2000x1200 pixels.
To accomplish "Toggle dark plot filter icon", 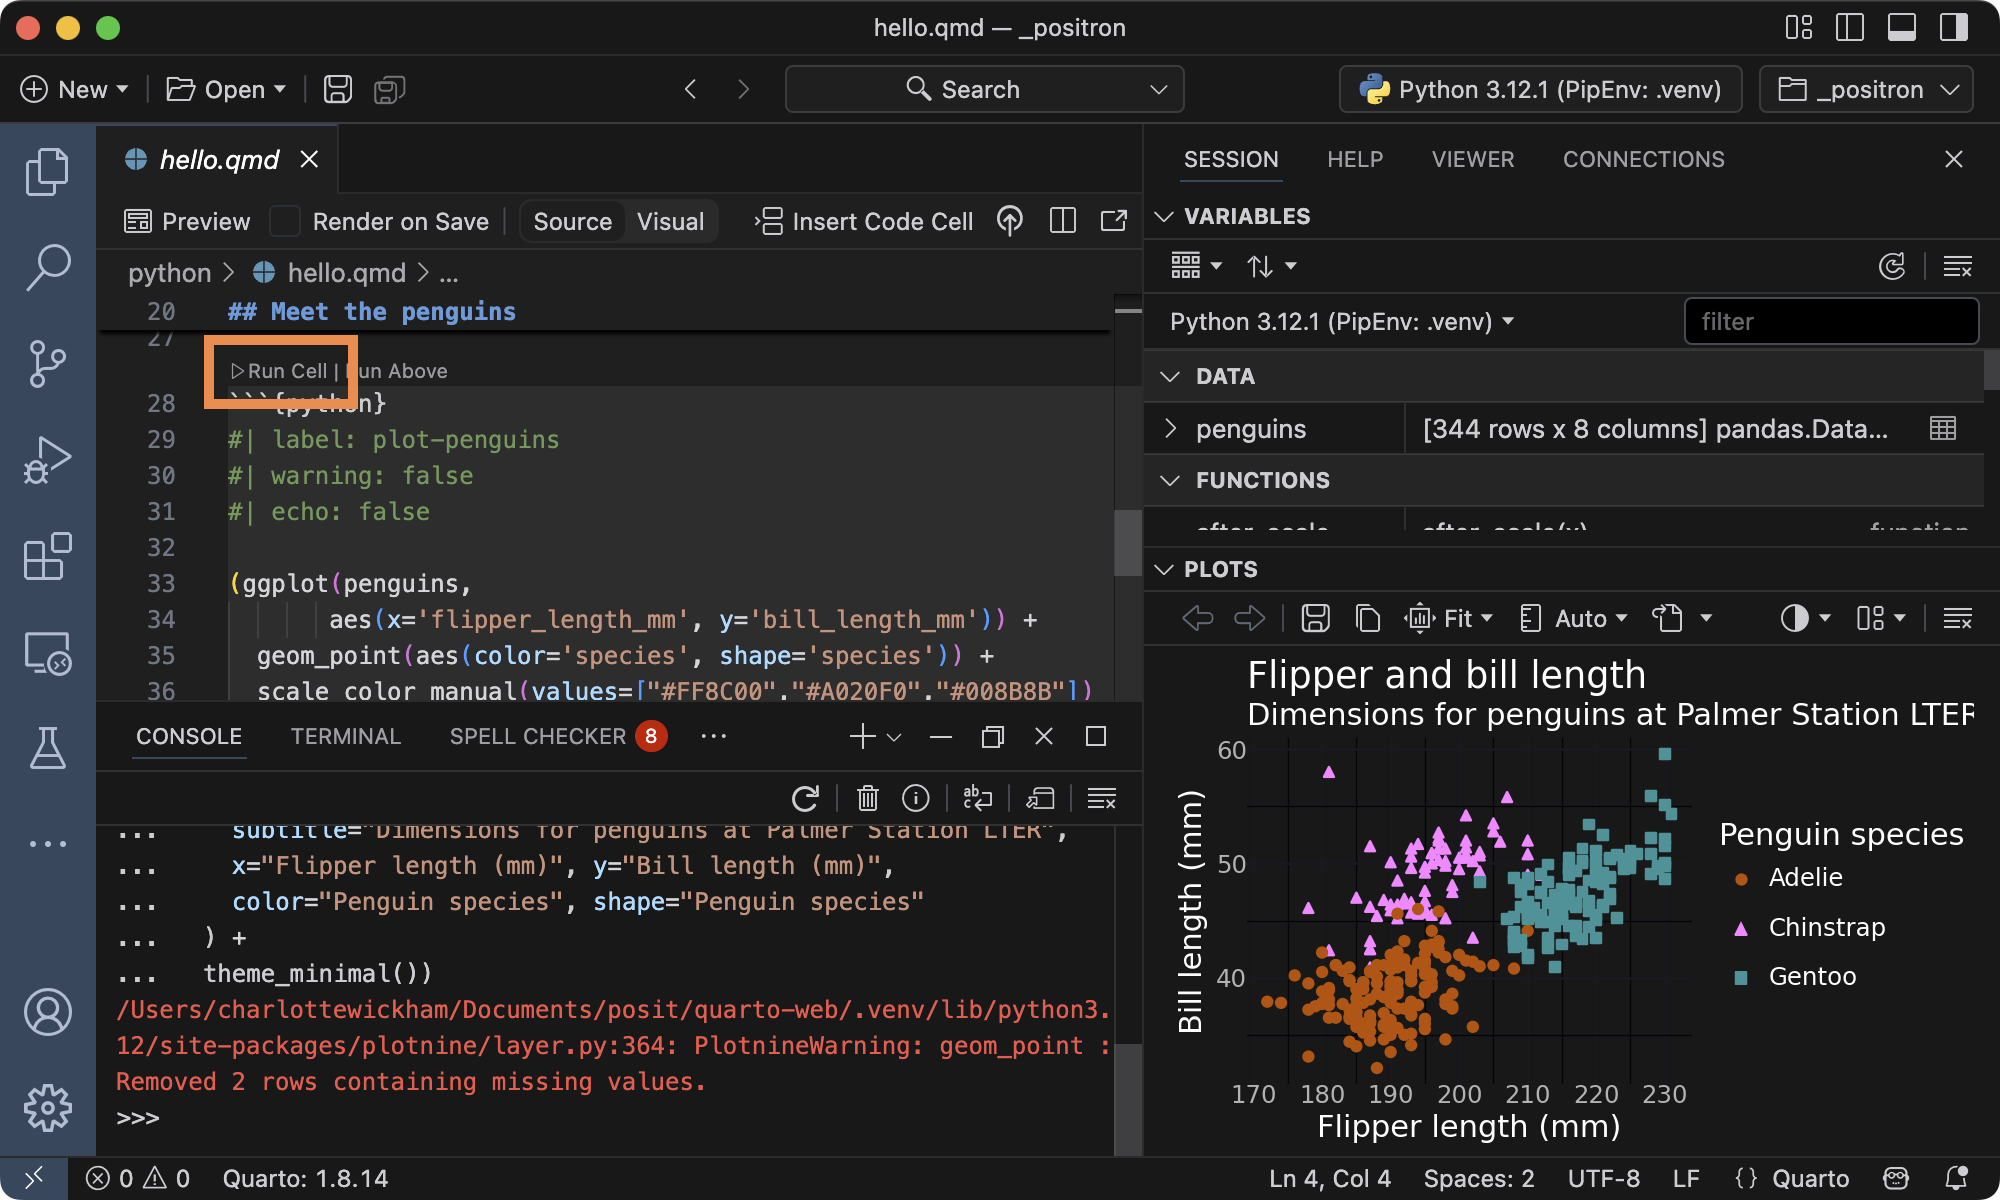I will coord(1805,618).
